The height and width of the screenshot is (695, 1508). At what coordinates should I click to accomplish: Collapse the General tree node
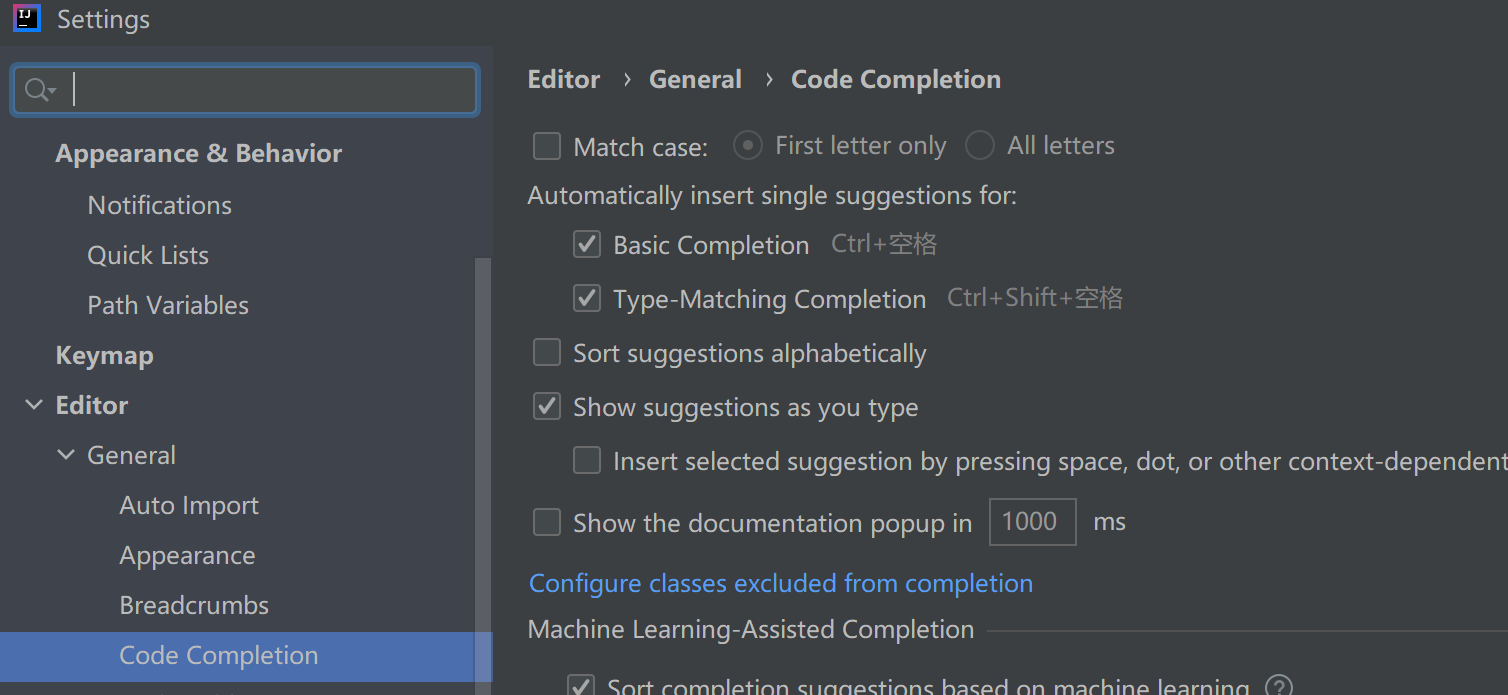(x=66, y=455)
